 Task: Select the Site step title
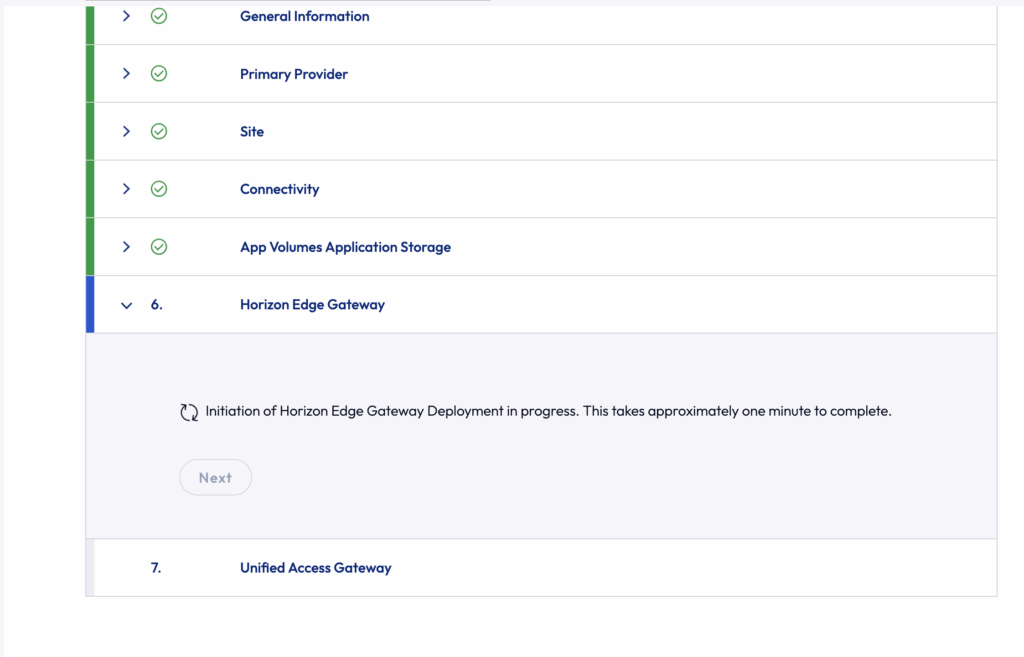click(252, 131)
